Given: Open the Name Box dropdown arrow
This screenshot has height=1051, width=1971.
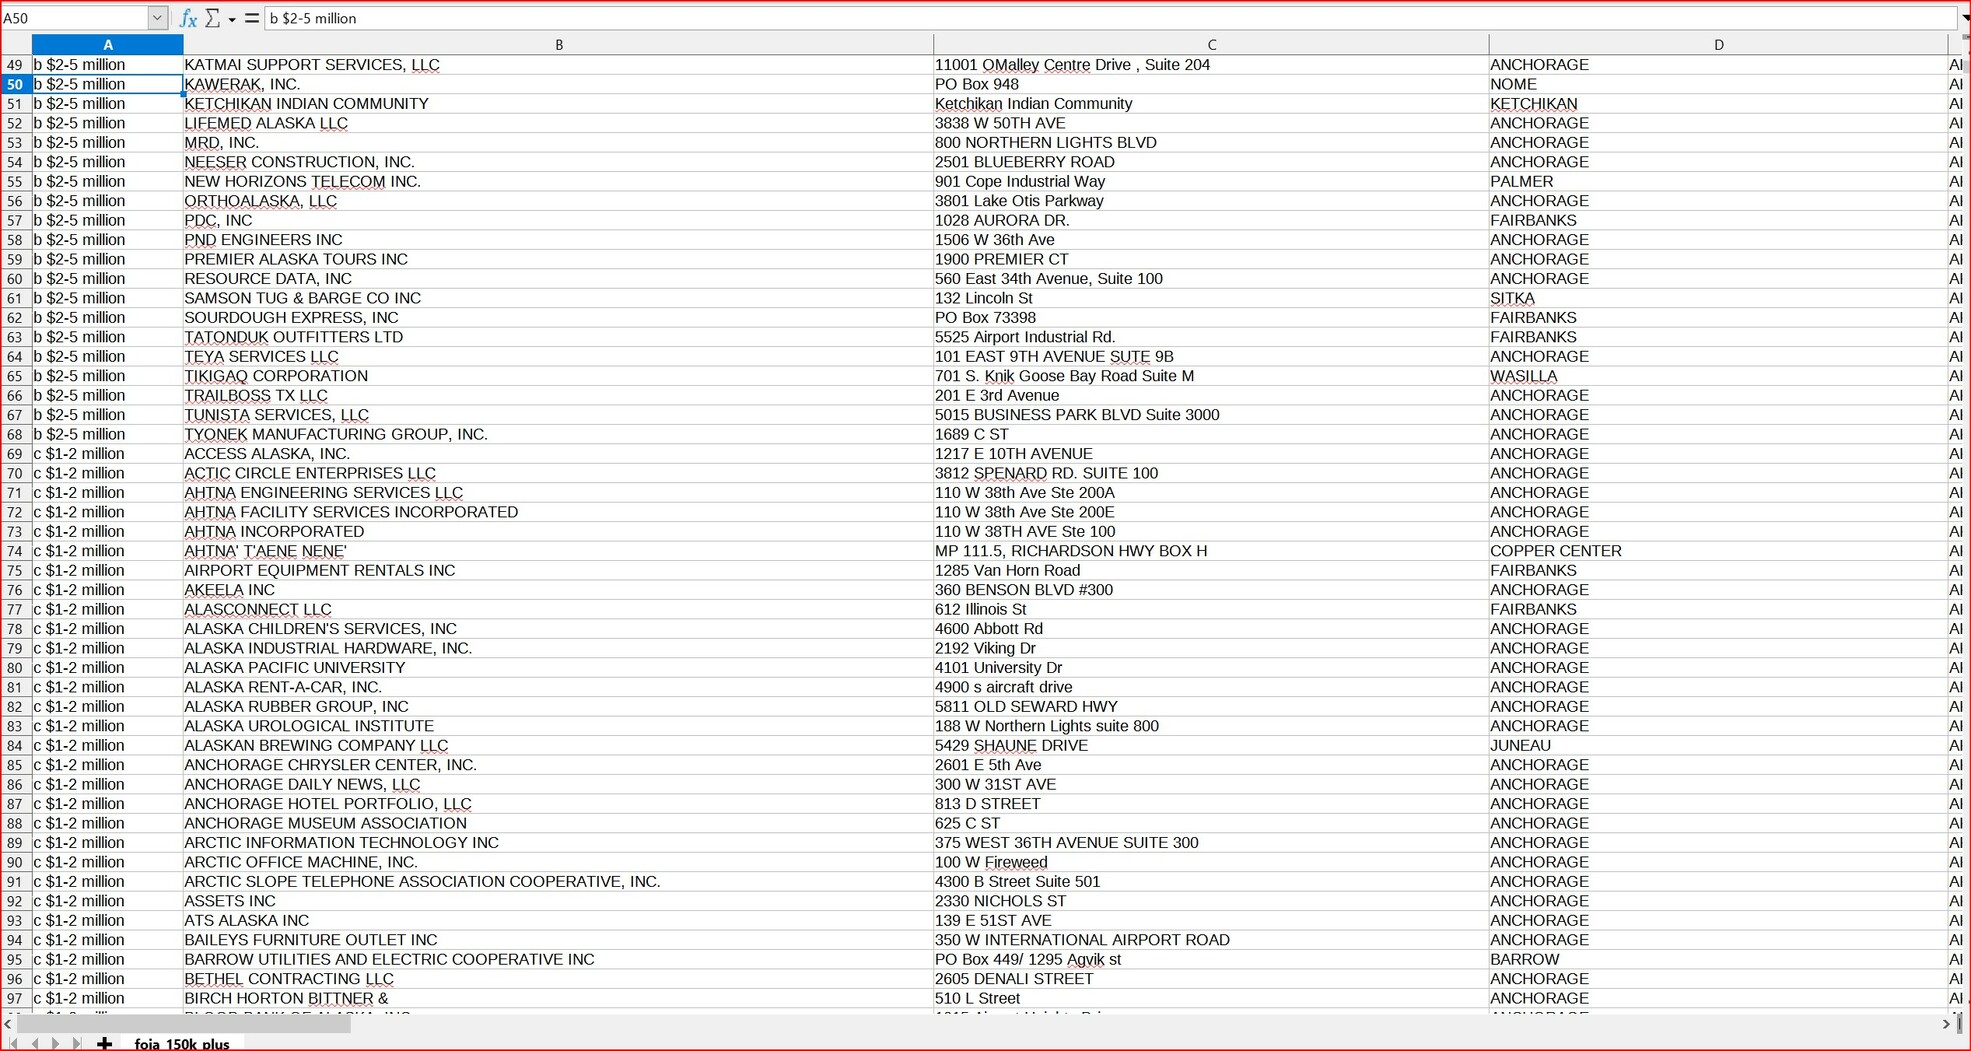Looking at the screenshot, I should (157, 18).
